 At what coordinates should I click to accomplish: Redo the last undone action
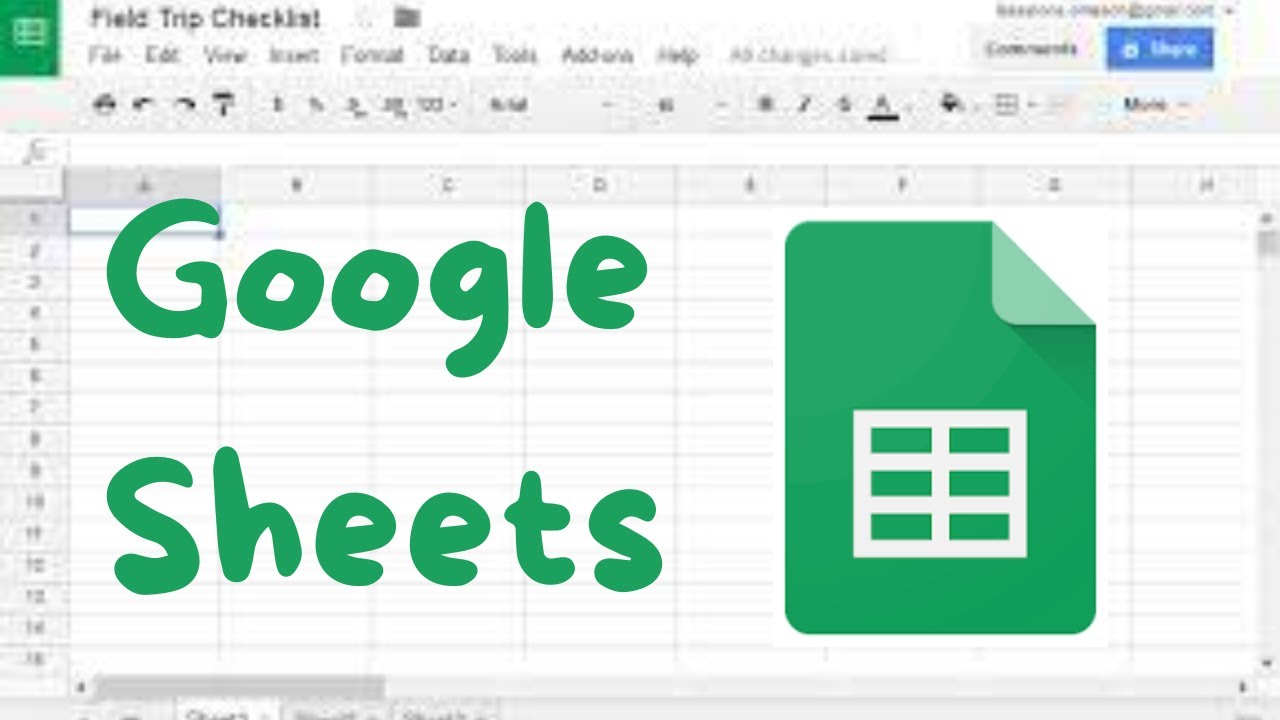184,104
